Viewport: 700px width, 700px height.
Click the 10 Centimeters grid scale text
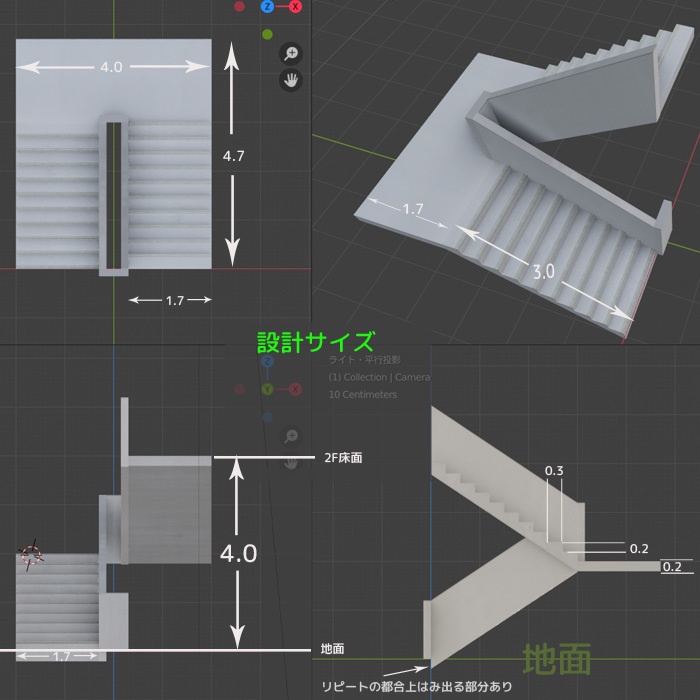(363, 394)
